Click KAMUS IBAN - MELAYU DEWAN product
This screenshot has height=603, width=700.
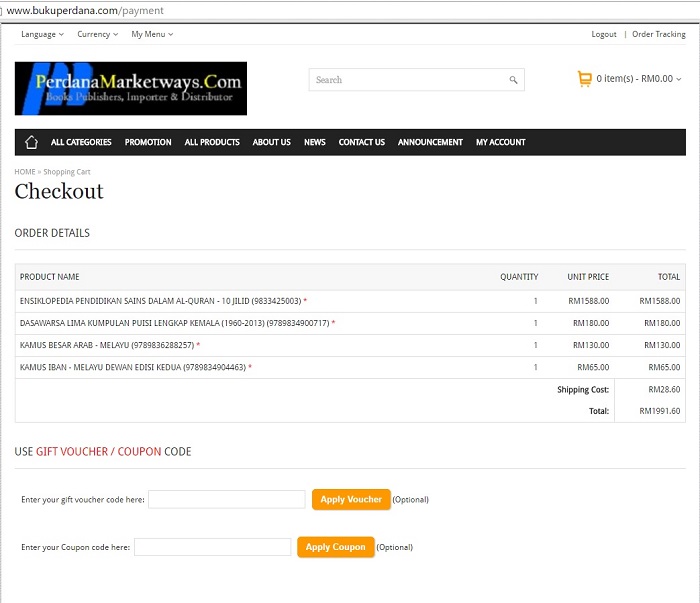click(x=133, y=367)
